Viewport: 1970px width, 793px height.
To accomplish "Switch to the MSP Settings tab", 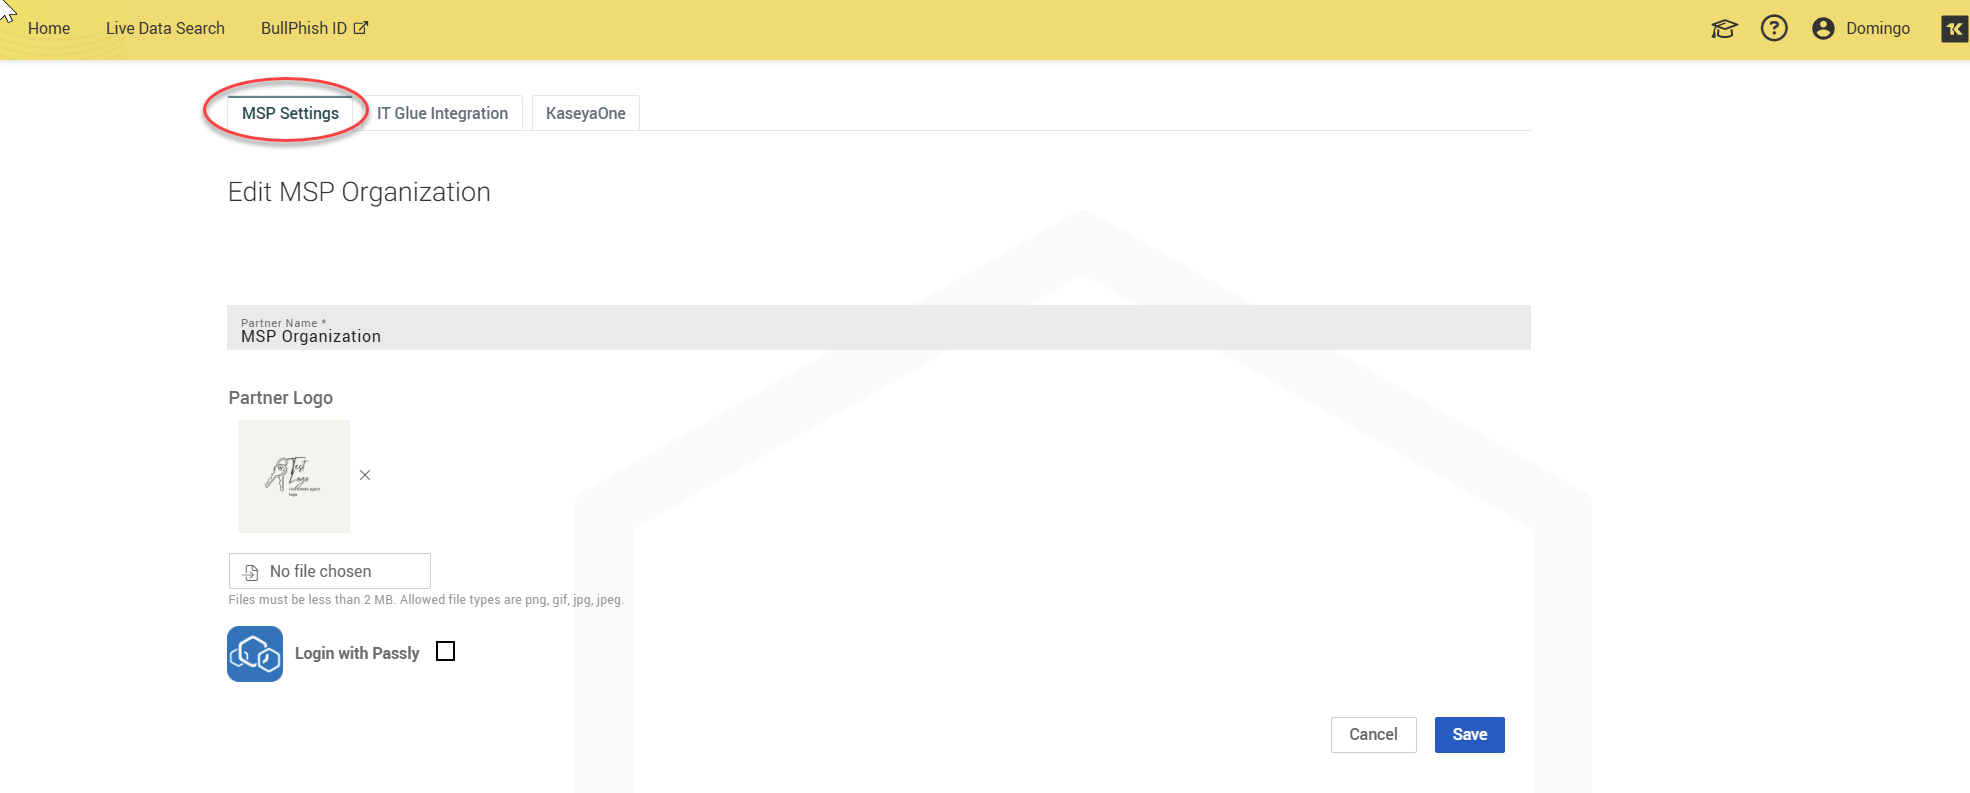I will point(290,113).
